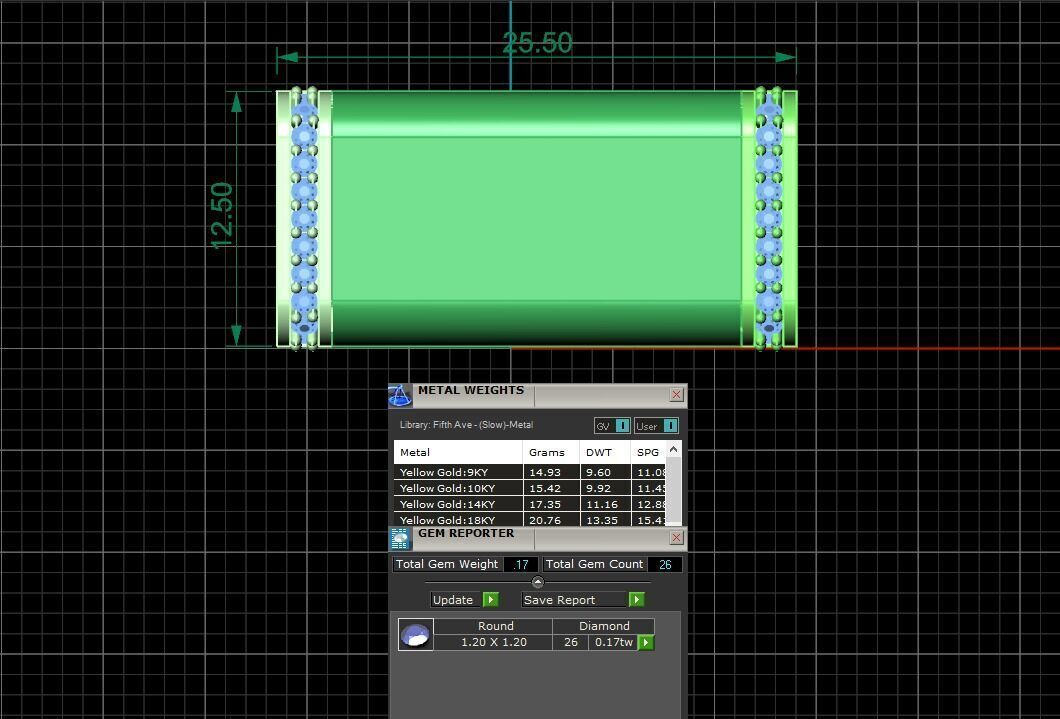Close the Gem Reporter panel
This screenshot has width=1060, height=719.
point(676,537)
